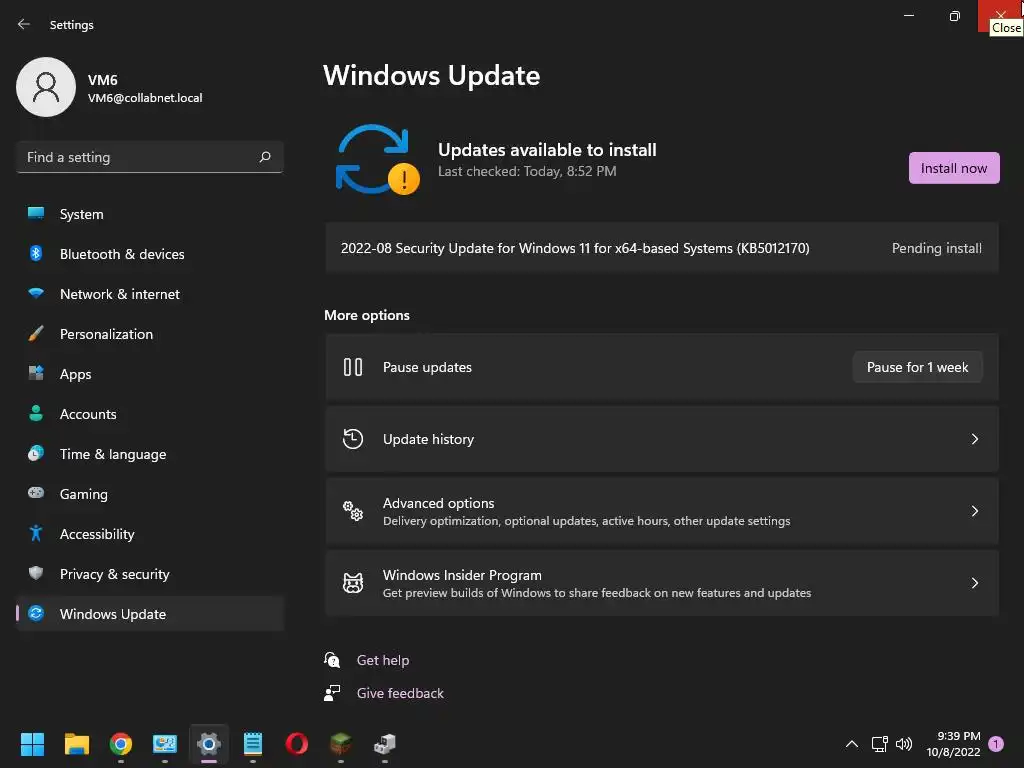Click the Get help chat bubble icon
Viewport: 1024px width, 768px height.
(x=332, y=660)
